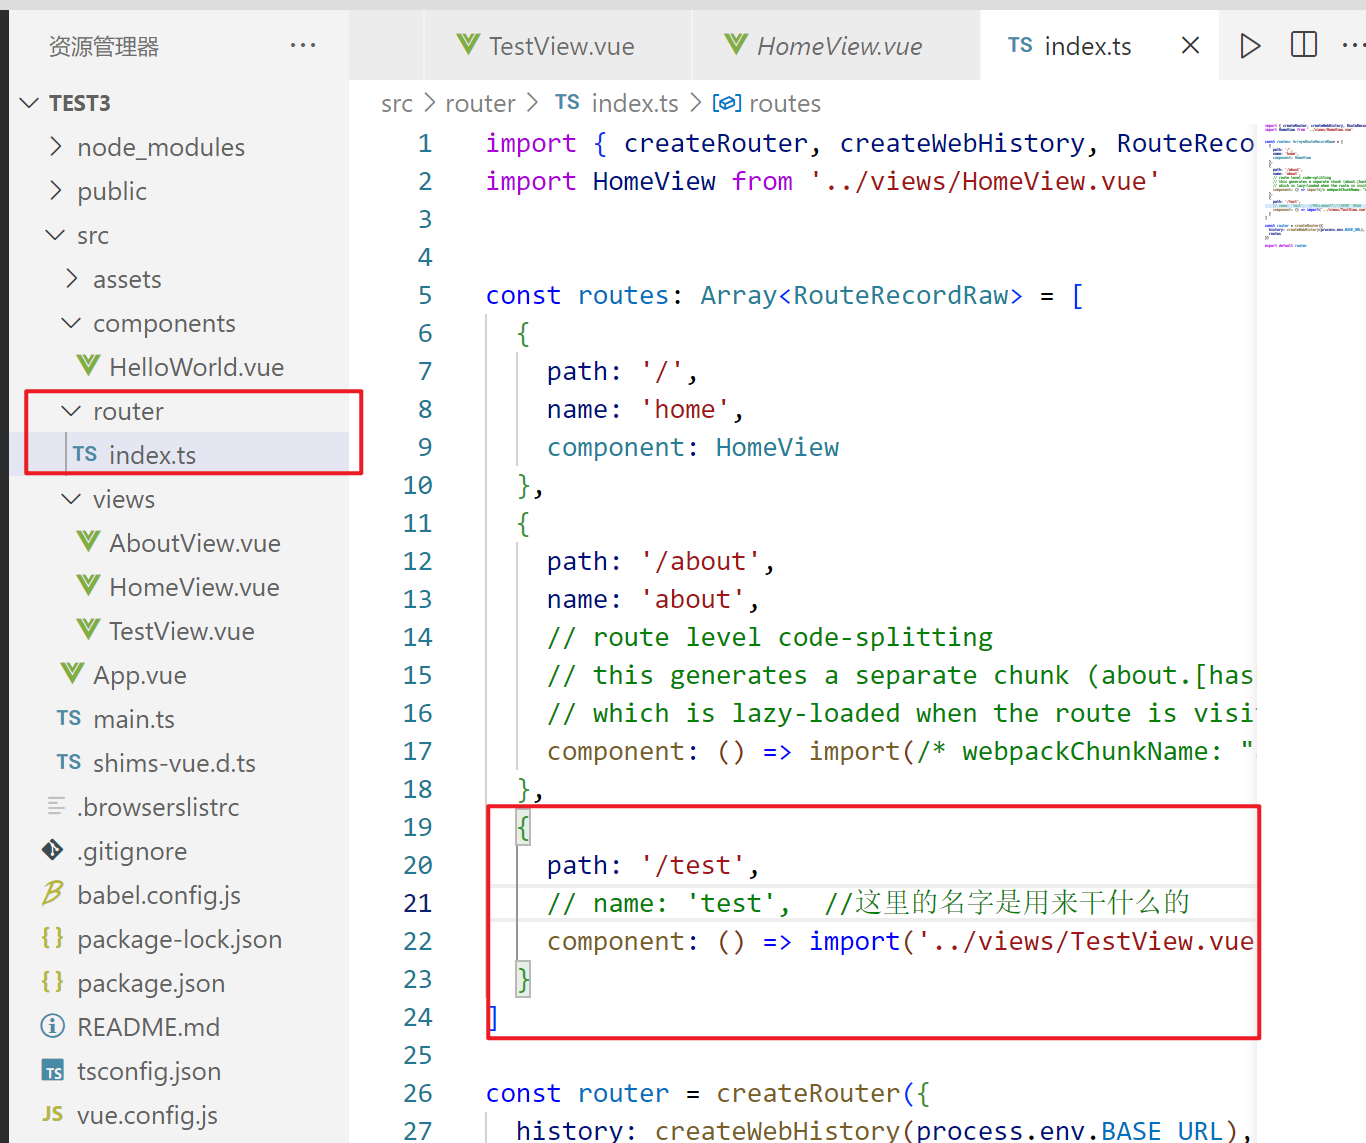The height and width of the screenshot is (1143, 1366).
Task: Switch to the HomeView.vue tab
Action: point(838,46)
